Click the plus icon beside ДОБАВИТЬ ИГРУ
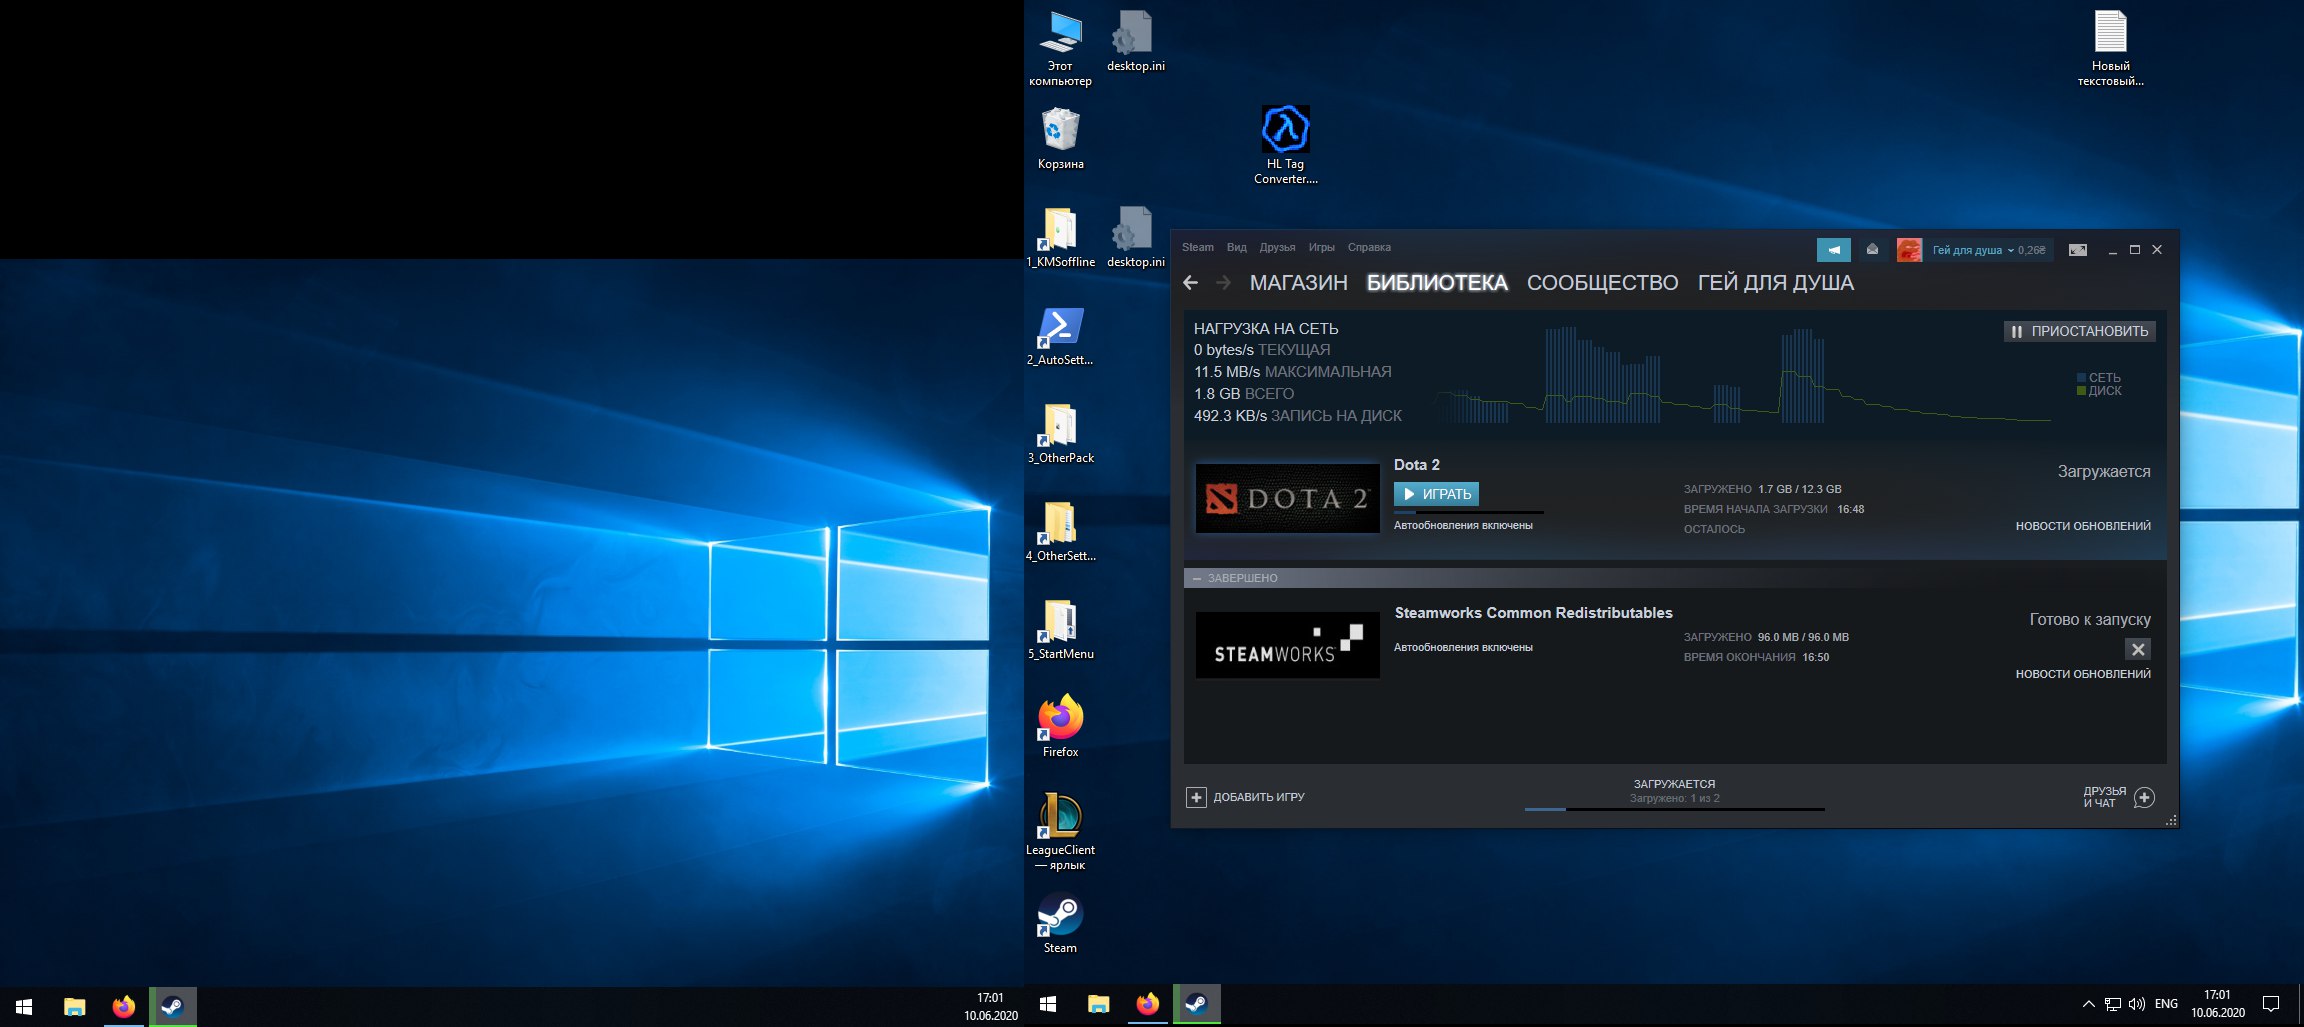This screenshot has width=2304, height=1027. [1196, 797]
